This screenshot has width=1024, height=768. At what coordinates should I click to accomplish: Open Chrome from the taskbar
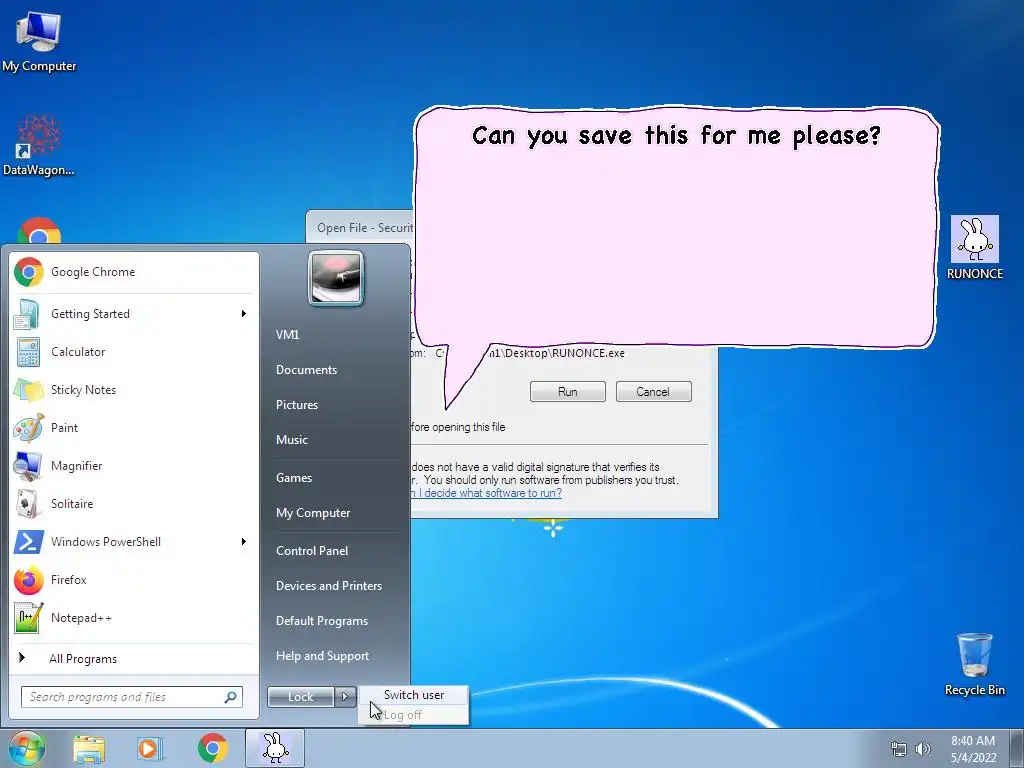pyautogui.click(x=212, y=748)
